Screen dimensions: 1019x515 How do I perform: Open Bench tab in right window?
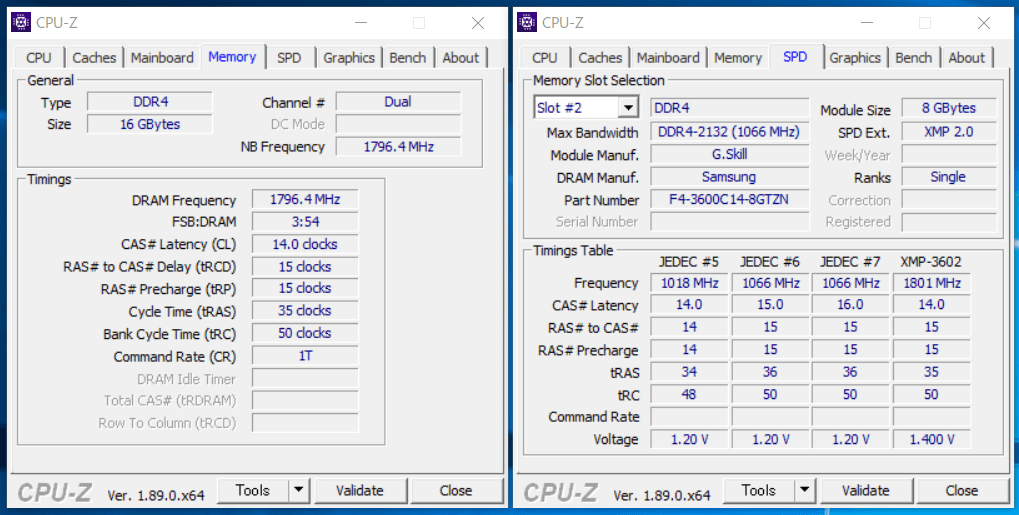(x=914, y=58)
